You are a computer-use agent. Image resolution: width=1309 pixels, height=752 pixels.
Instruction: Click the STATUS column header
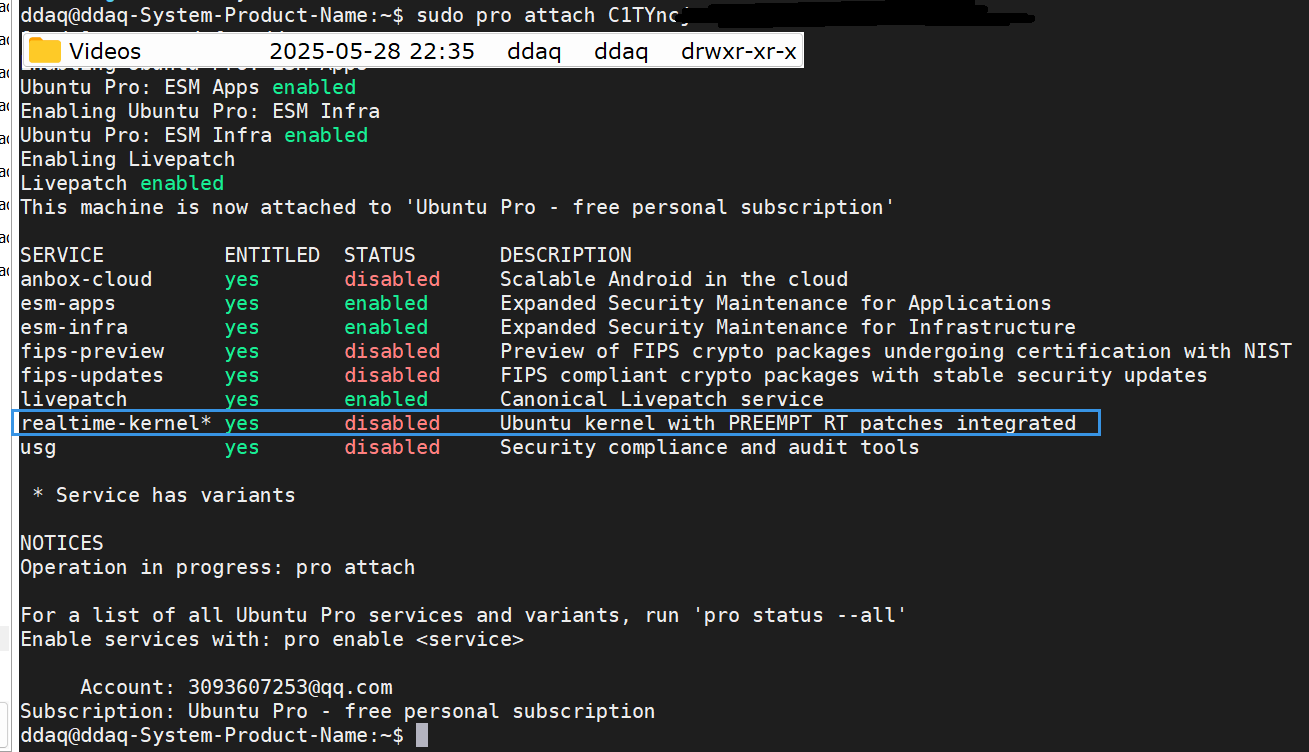point(380,255)
